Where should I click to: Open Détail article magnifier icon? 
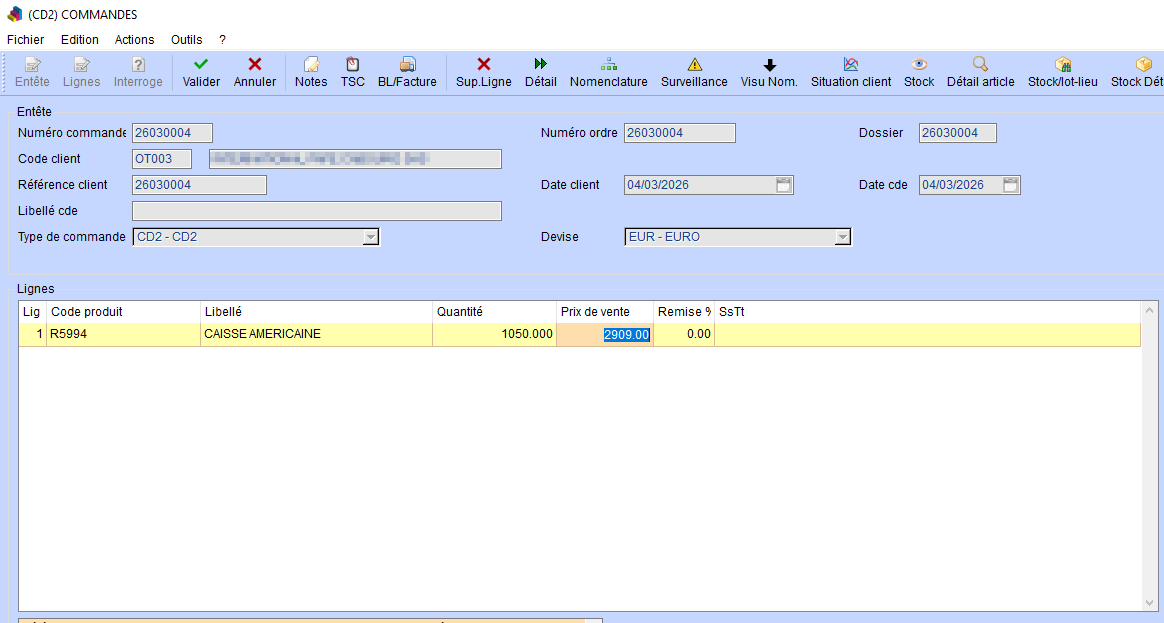(x=980, y=64)
